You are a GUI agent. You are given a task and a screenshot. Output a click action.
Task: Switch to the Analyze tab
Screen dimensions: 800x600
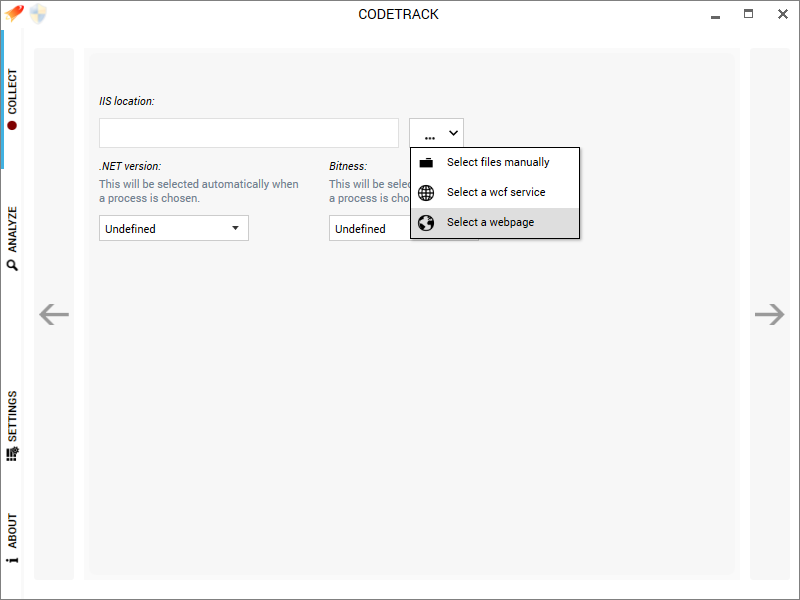12,238
